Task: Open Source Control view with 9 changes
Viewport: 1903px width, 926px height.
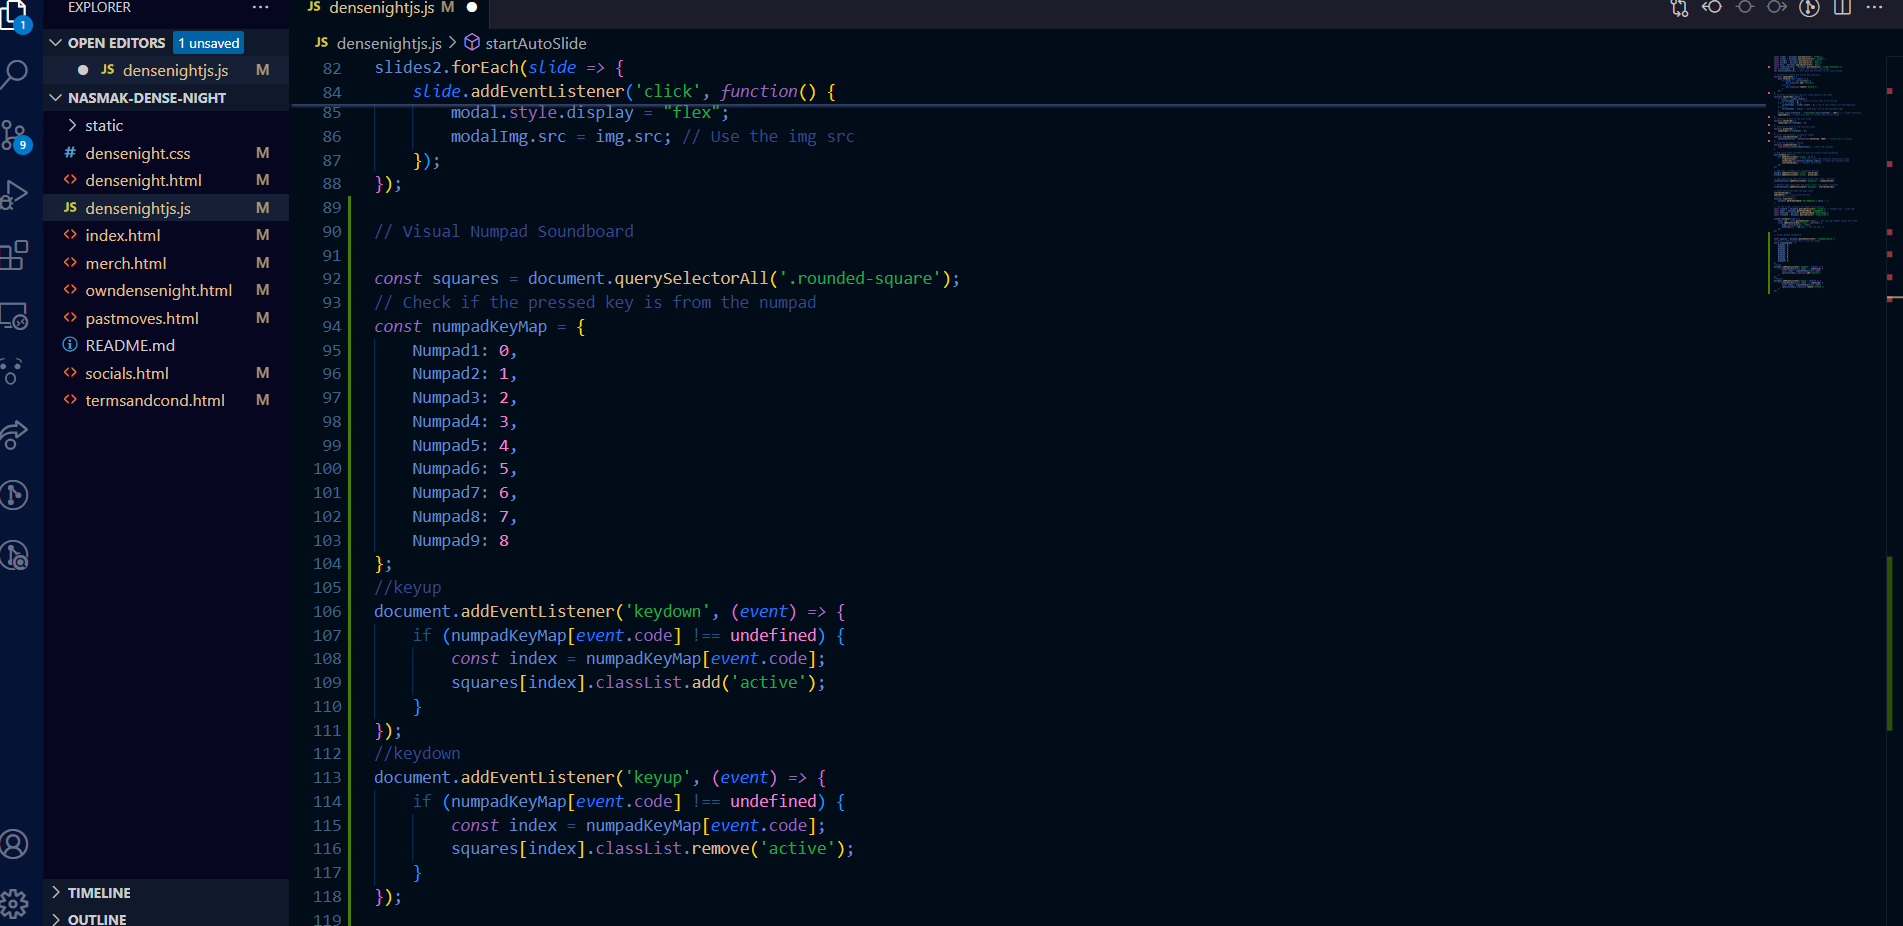Action: (15, 136)
